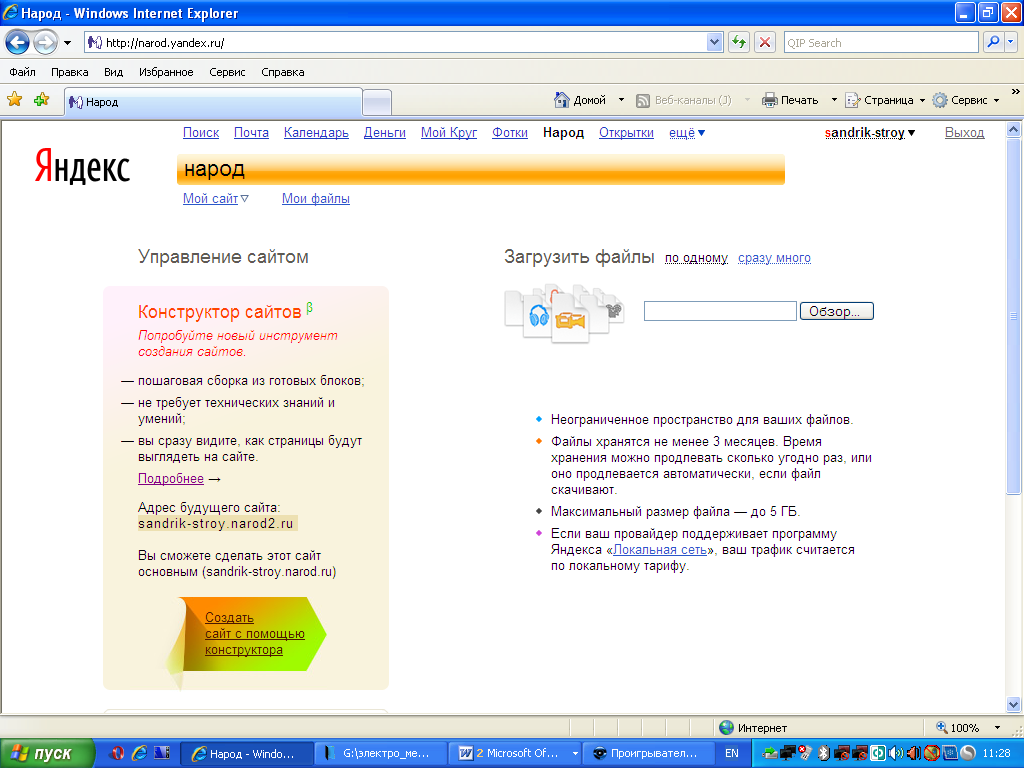
Task: Click the пуск Start button
Action: (47, 754)
